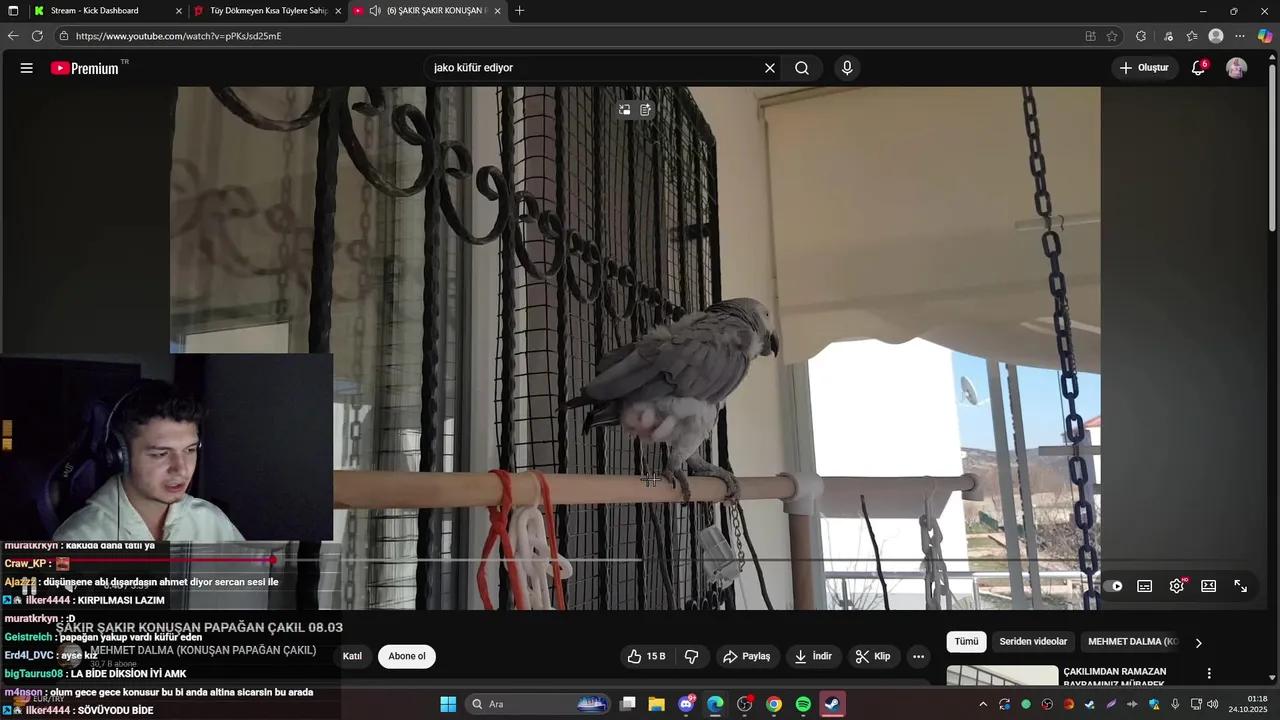Click the search magnifier button

[802, 68]
